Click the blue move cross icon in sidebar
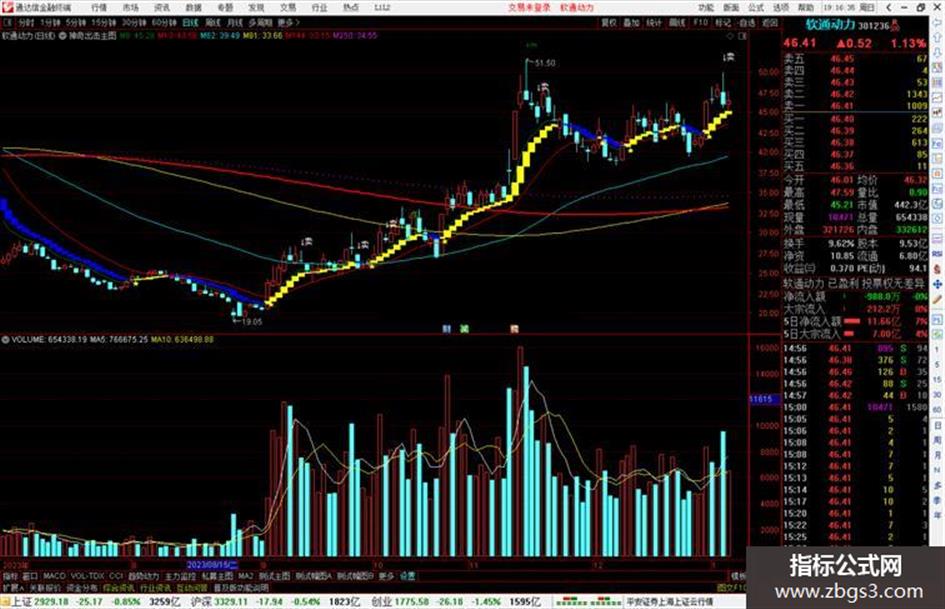This screenshot has width=945, height=609. coord(938,284)
